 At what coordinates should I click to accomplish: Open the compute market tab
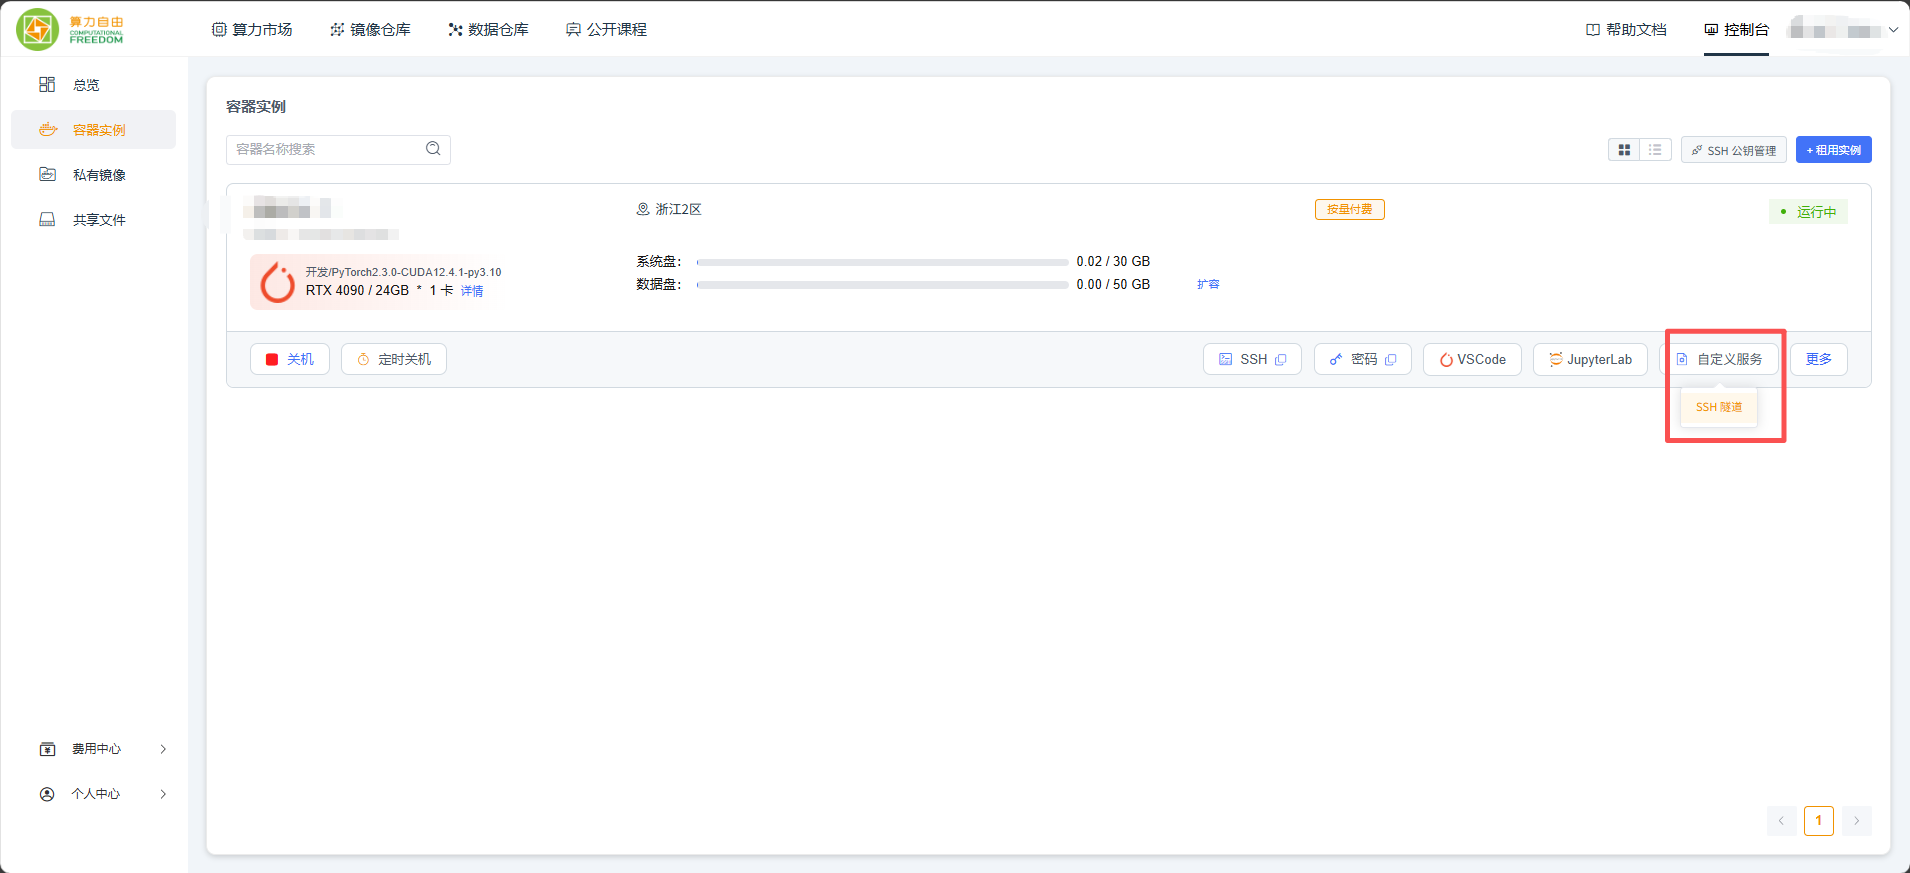coord(252,30)
